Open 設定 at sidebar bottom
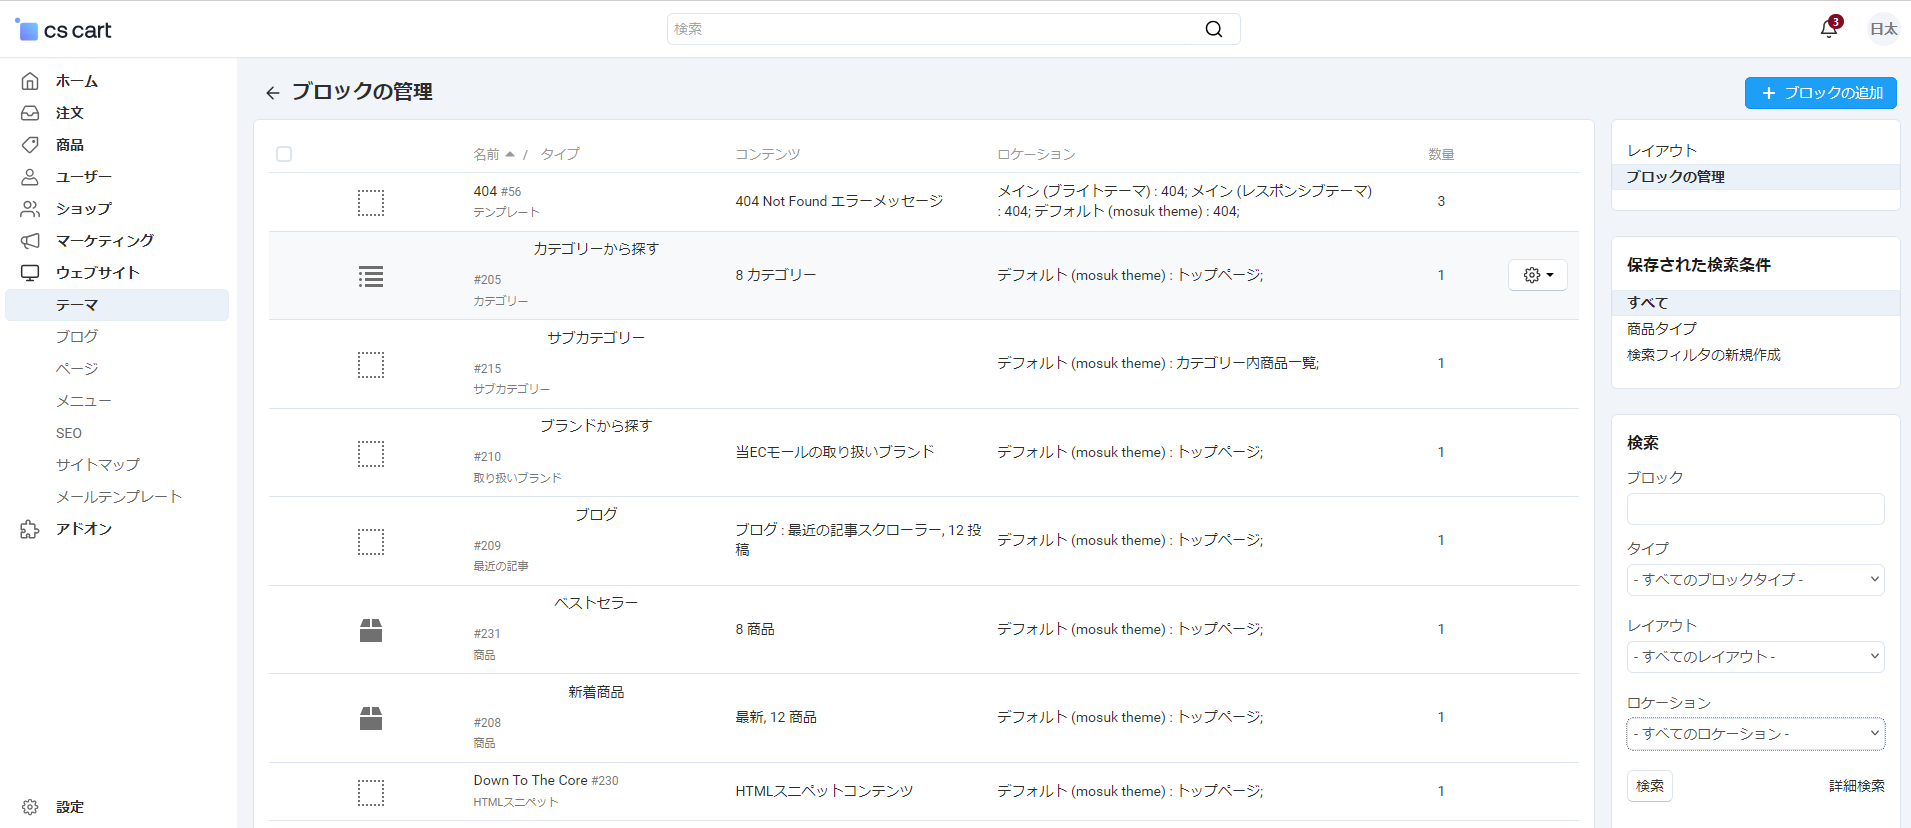Screen dimensions: 1911x828 point(69,807)
